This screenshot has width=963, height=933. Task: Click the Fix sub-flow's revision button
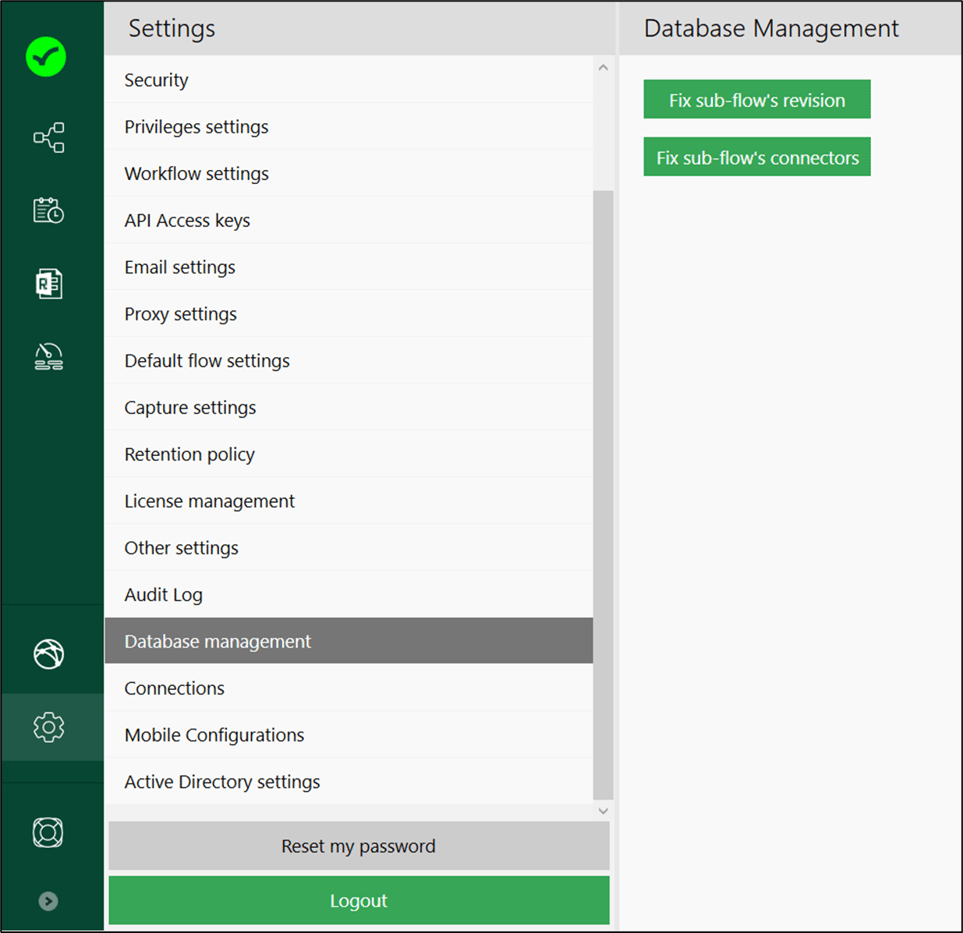[x=756, y=99]
